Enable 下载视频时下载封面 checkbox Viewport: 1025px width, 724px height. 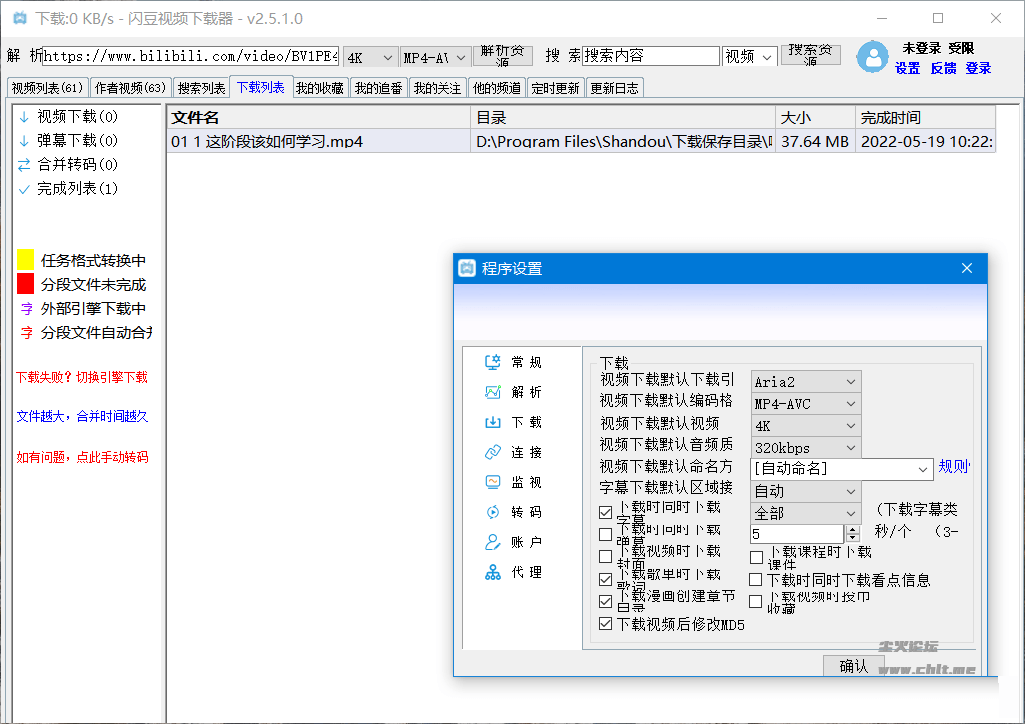(605, 557)
